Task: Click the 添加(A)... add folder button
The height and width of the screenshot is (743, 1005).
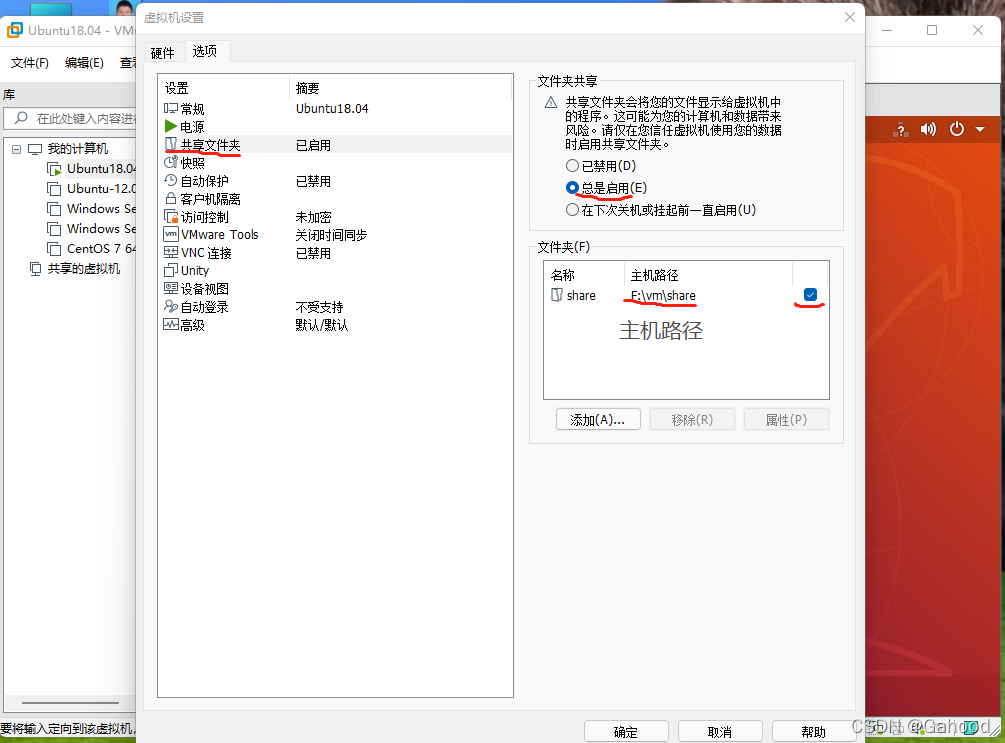Action: pos(598,419)
